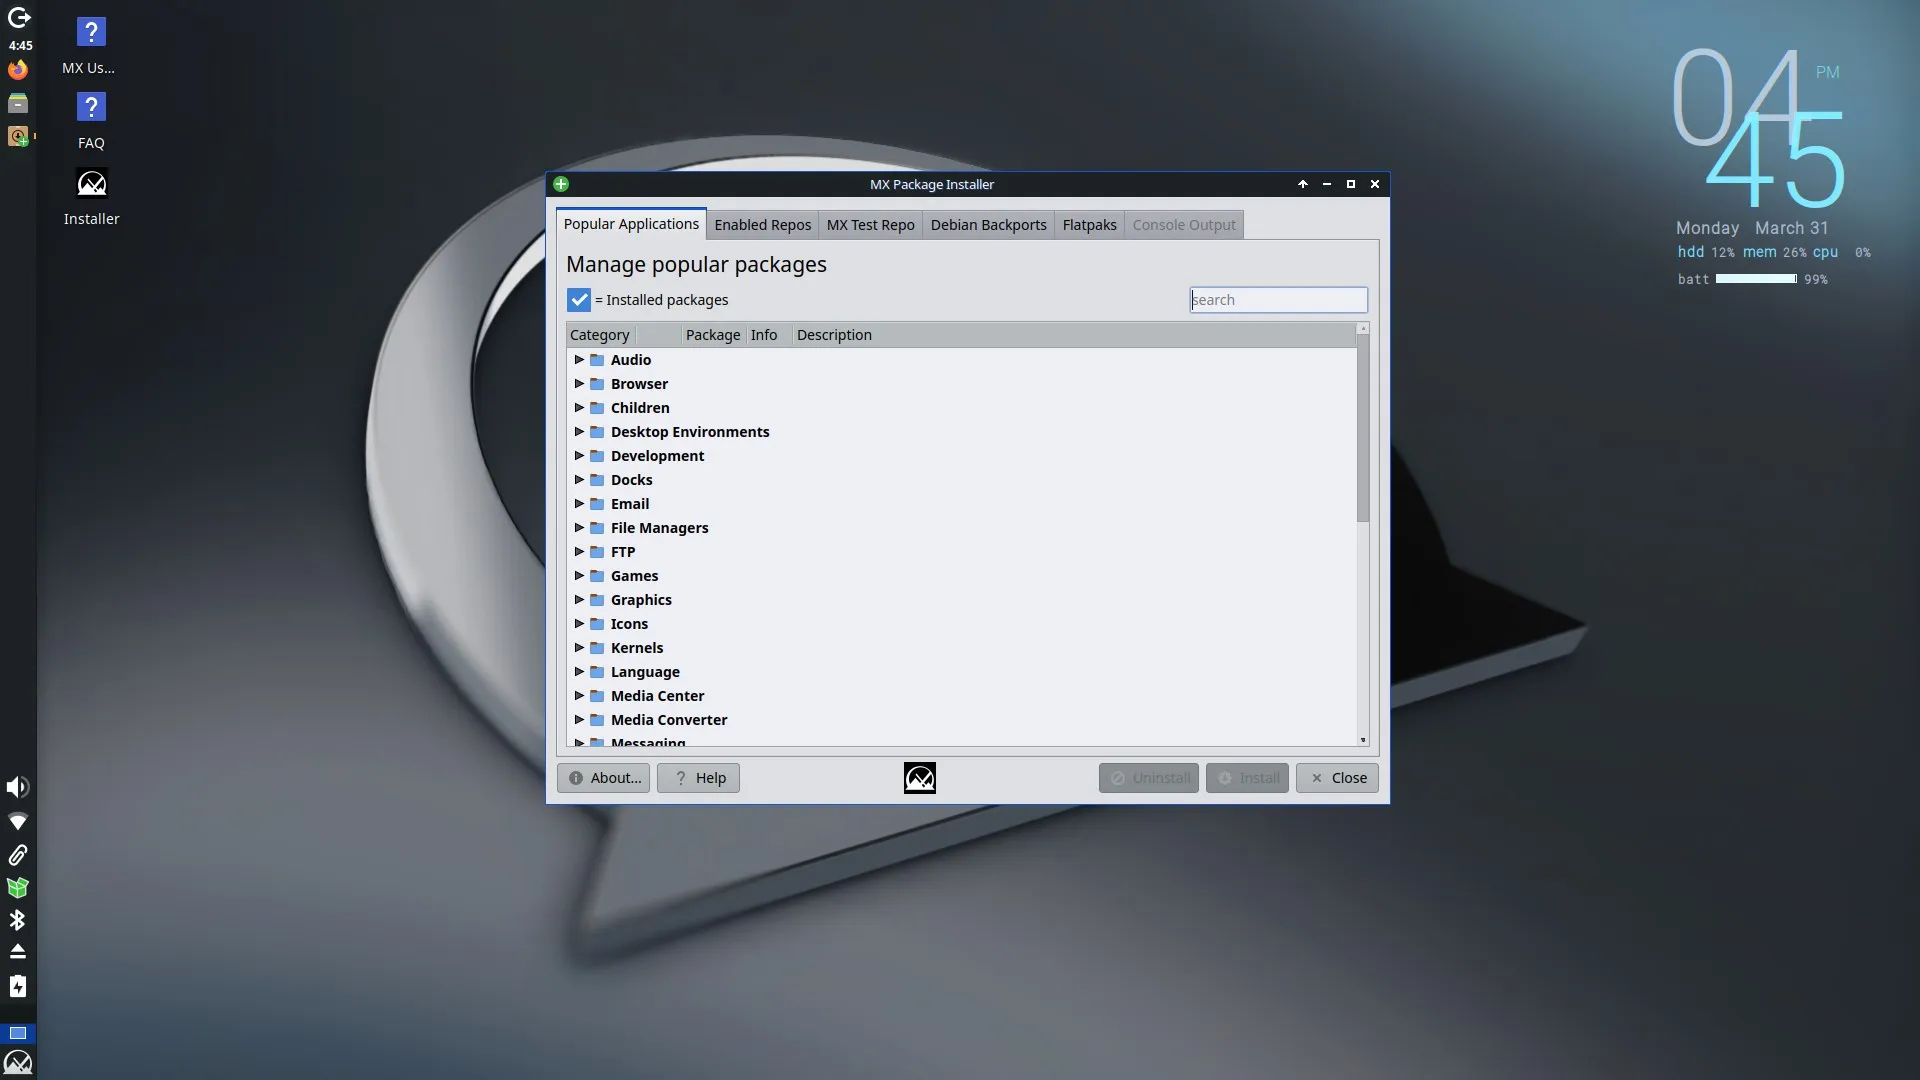
Task: Click the green plus window menu icon
Action: [561, 184]
